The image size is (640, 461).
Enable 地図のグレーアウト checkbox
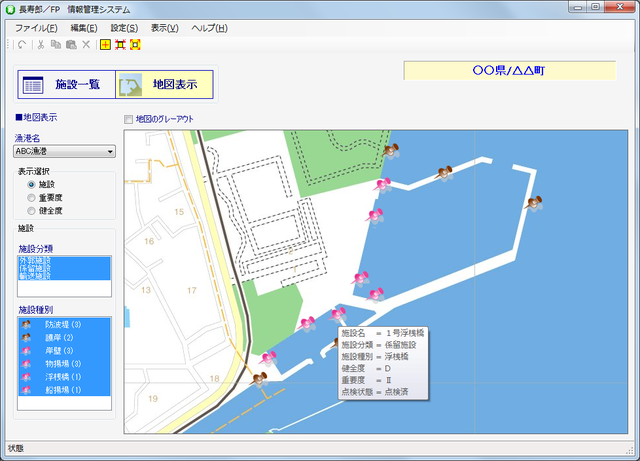pos(128,119)
